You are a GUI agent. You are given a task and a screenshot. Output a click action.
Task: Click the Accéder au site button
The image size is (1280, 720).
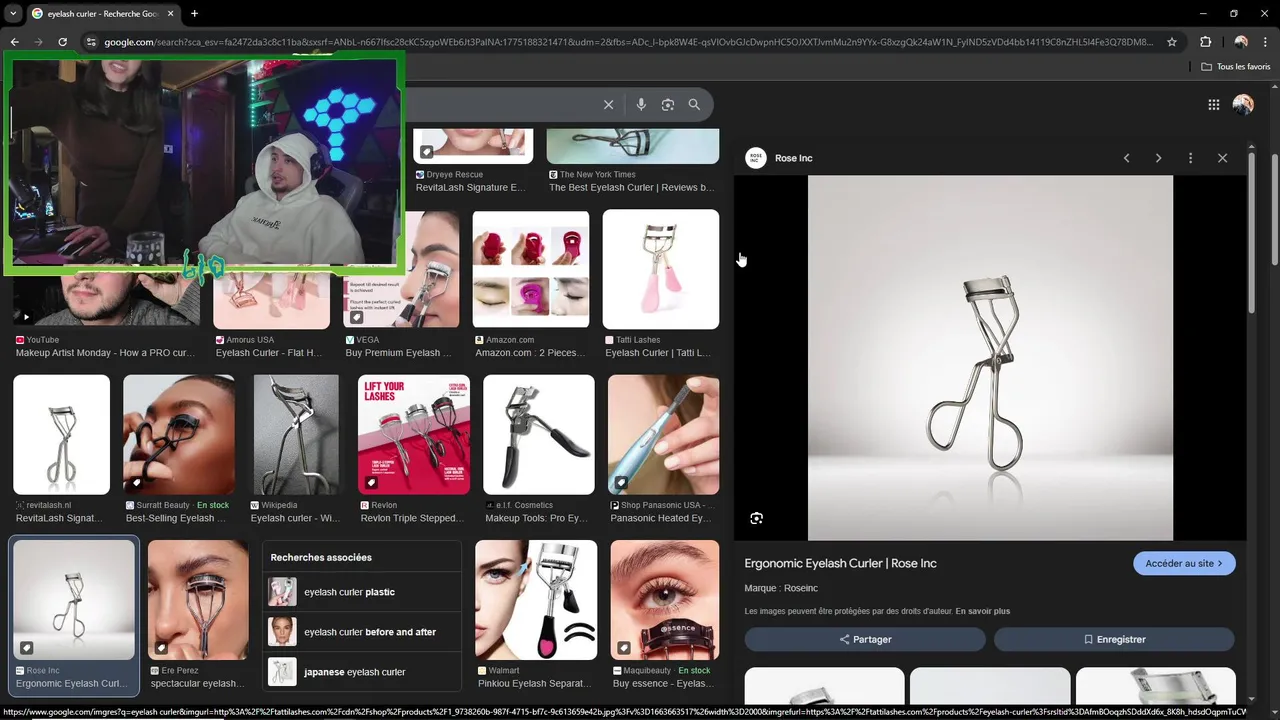click(1184, 563)
